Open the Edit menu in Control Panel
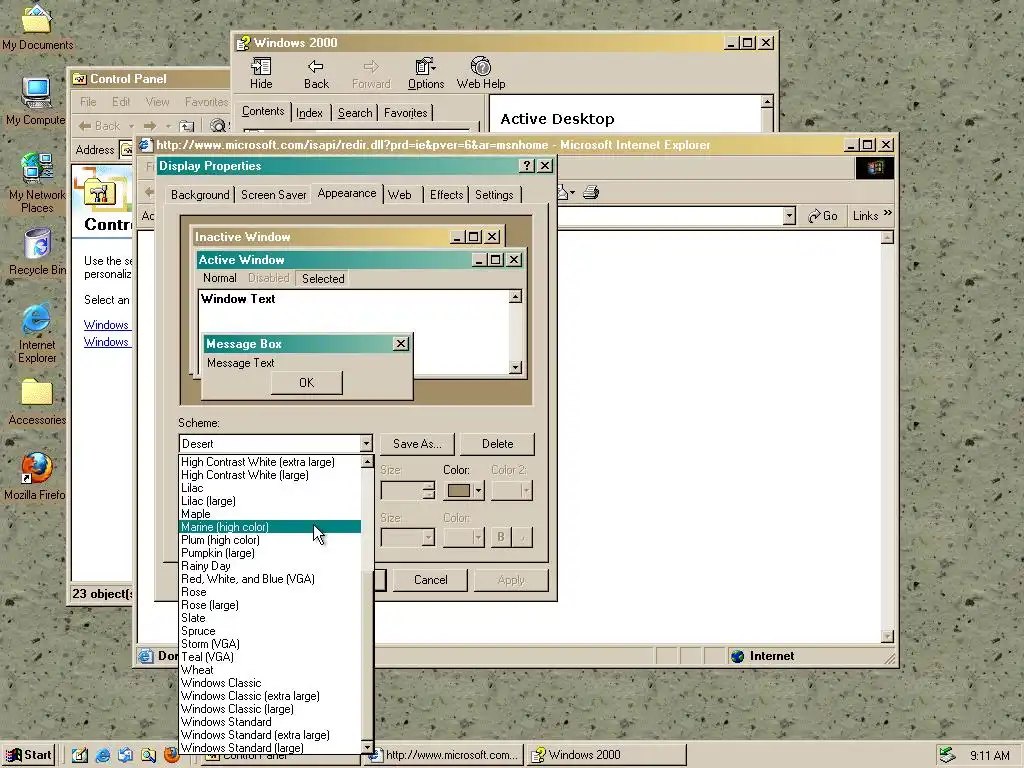Image resolution: width=1024 pixels, height=768 pixels. pos(121,102)
